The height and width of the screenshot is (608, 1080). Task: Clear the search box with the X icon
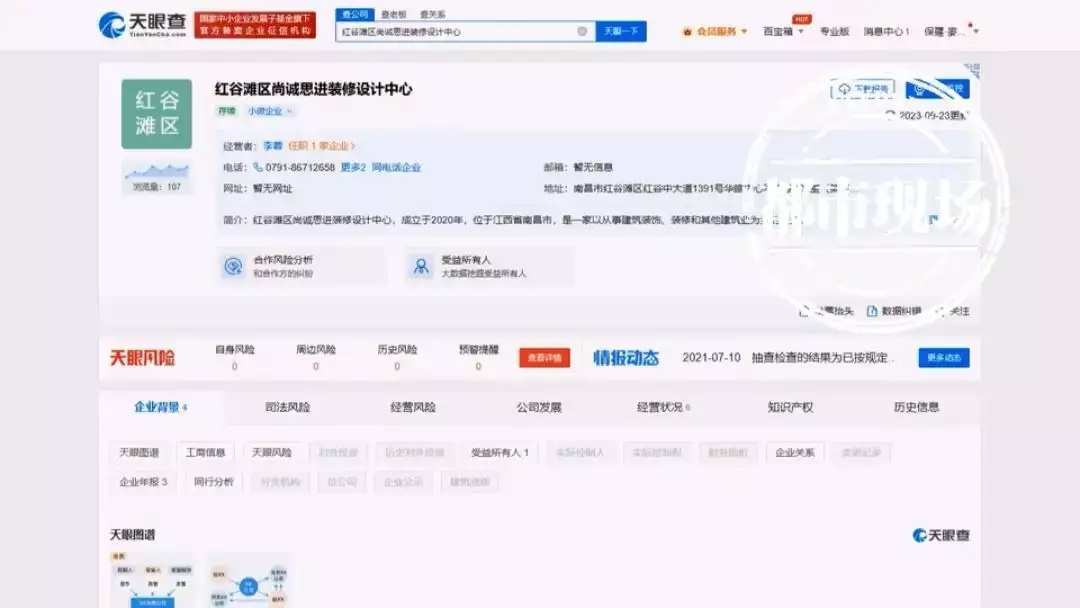coord(582,31)
